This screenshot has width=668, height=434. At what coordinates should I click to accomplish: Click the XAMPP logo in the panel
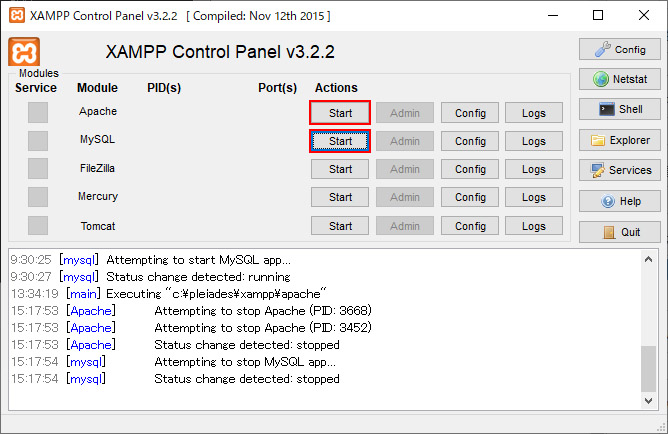(24, 52)
